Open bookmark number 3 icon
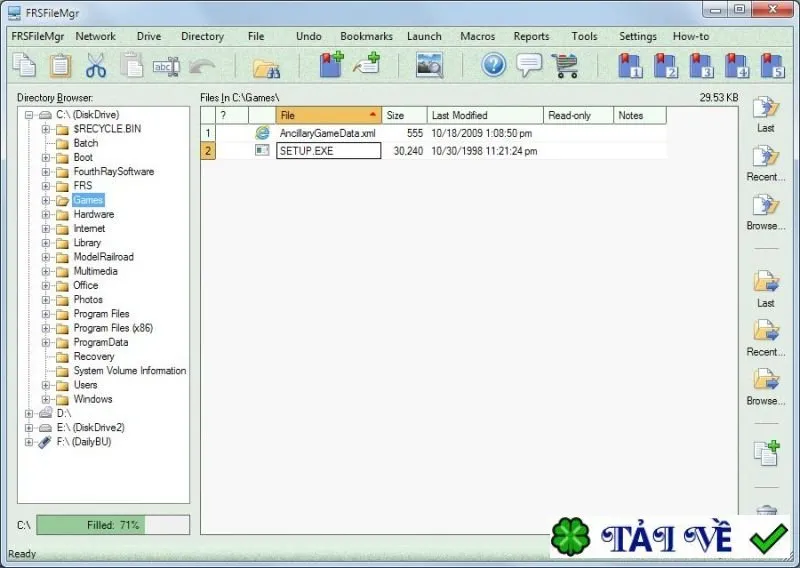Viewport: 800px width, 568px height. (x=702, y=65)
